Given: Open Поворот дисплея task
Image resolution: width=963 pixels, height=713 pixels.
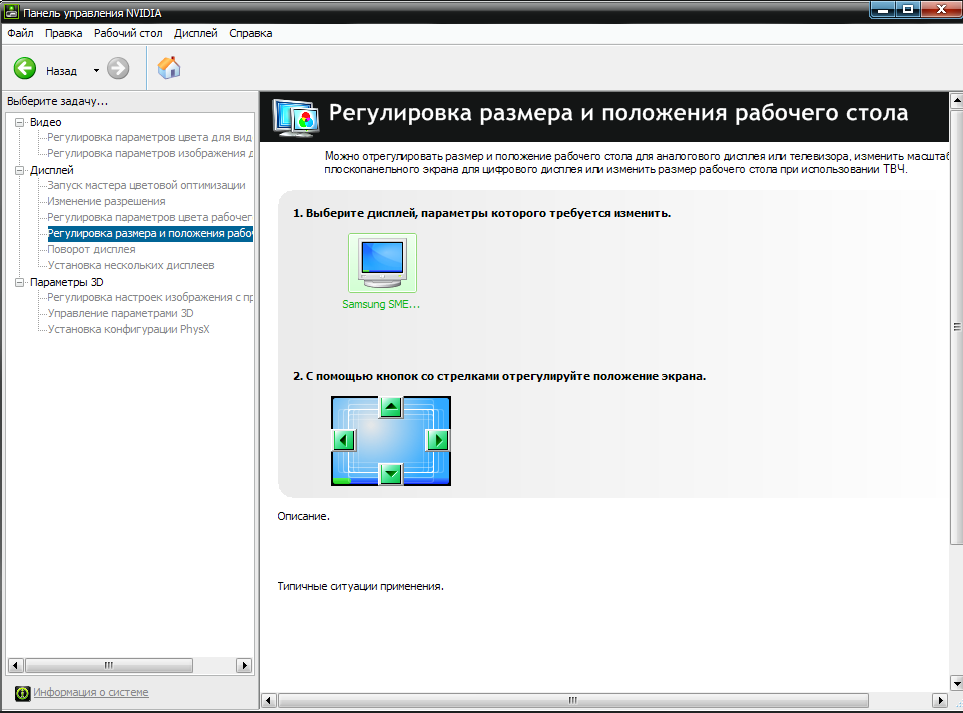Looking at the screenshot, I should pyautogui.click(x=92, y=249).
